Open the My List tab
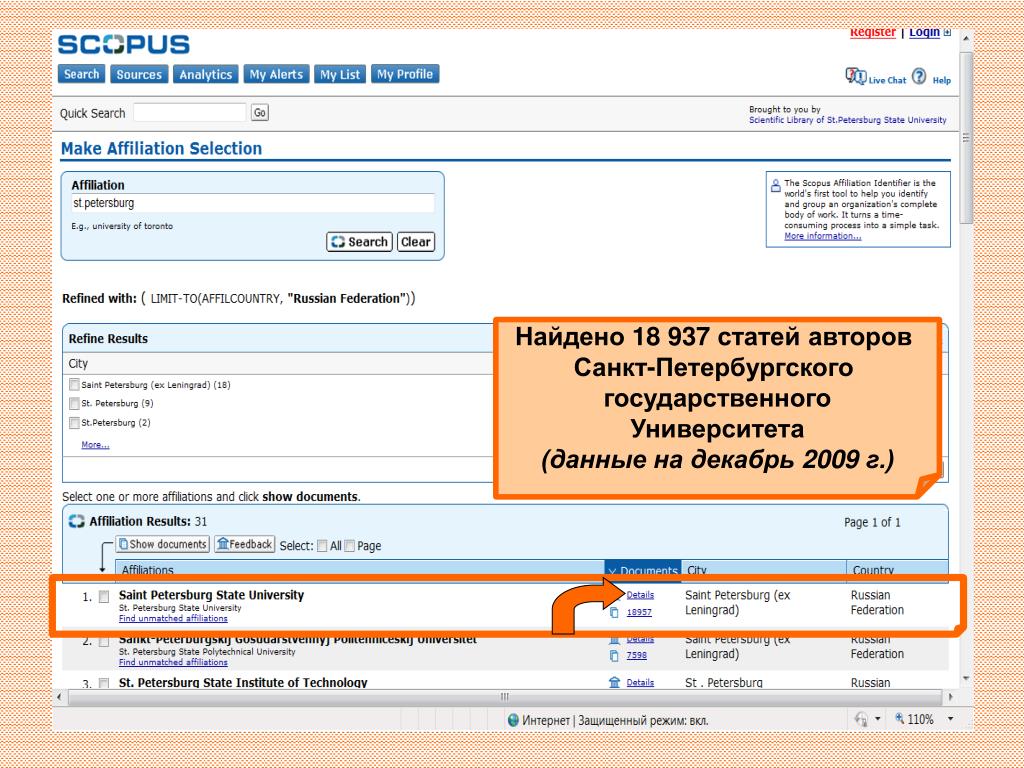 pos(340,74)
